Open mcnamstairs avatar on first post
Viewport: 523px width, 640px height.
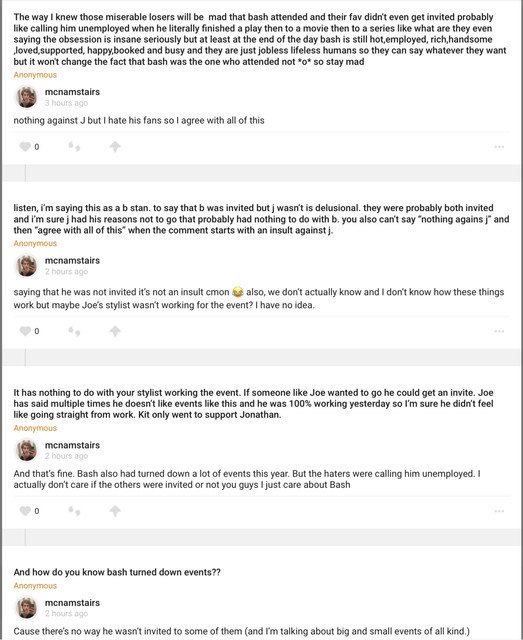pos(27,97)
